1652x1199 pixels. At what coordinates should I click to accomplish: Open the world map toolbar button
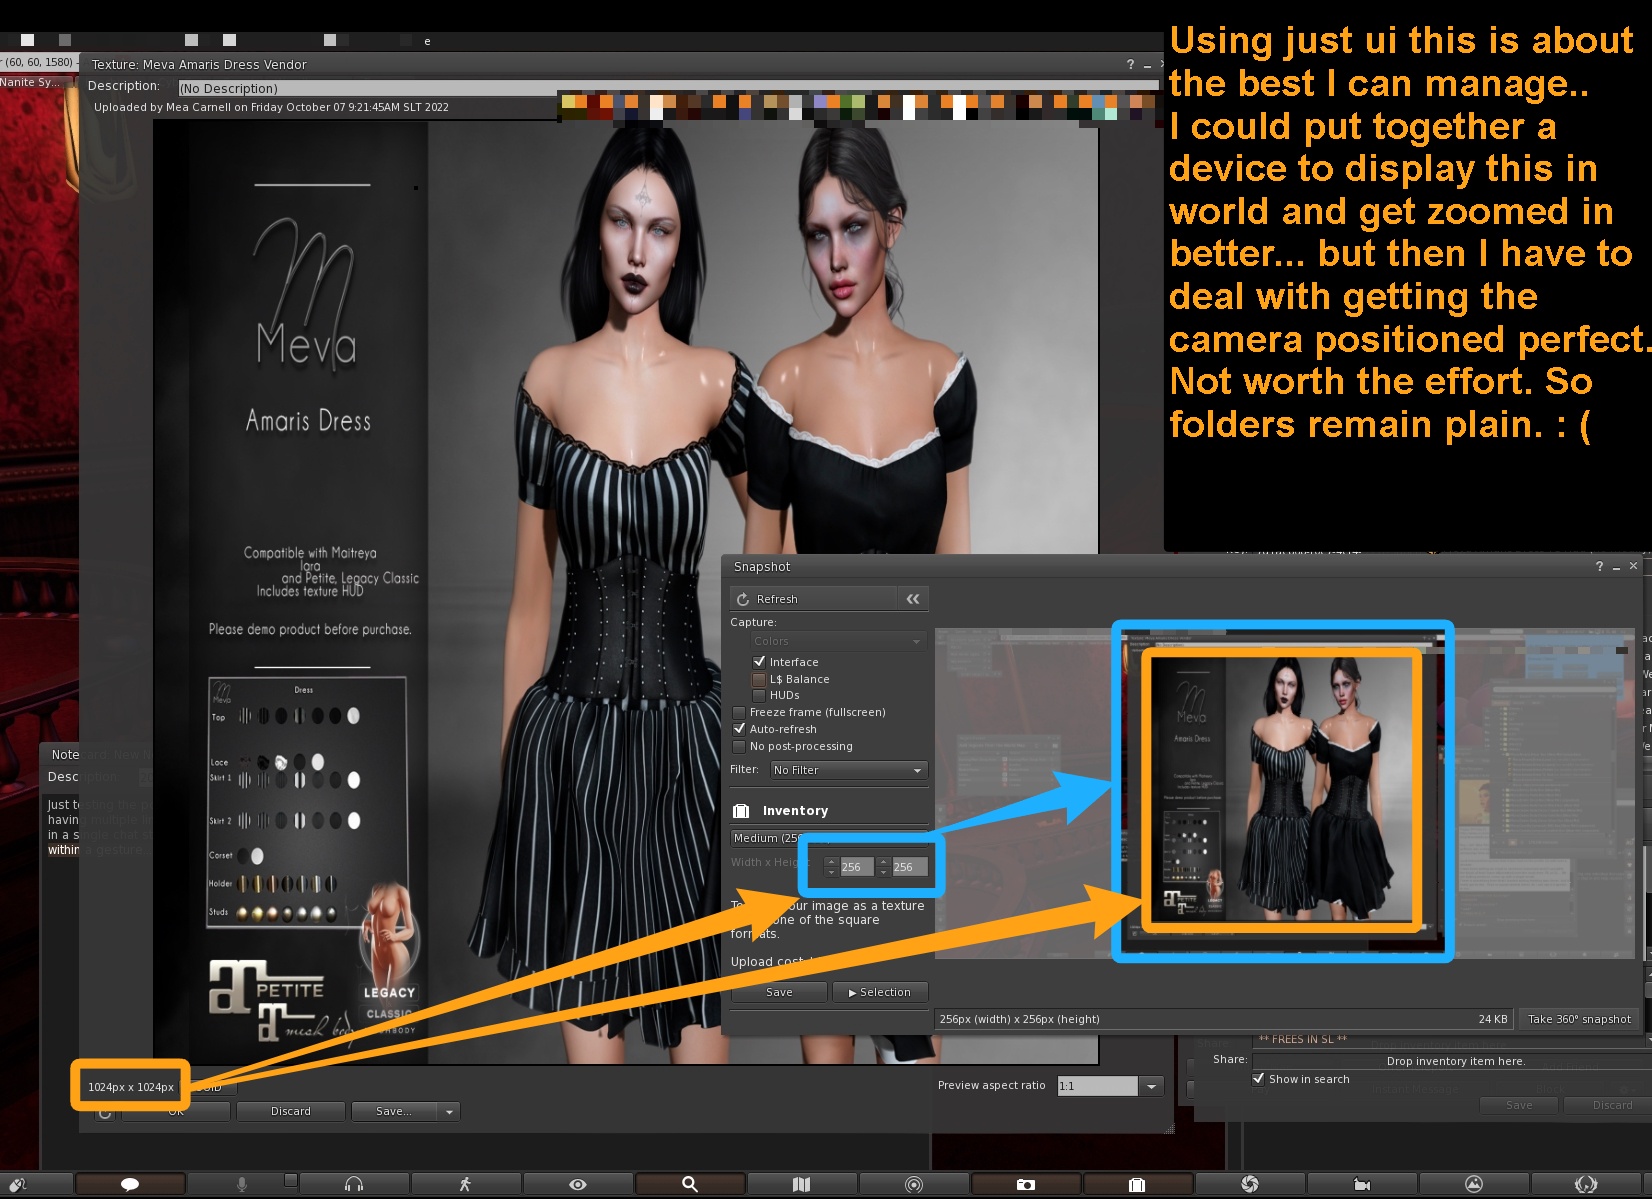click(x=801, y=1184)
